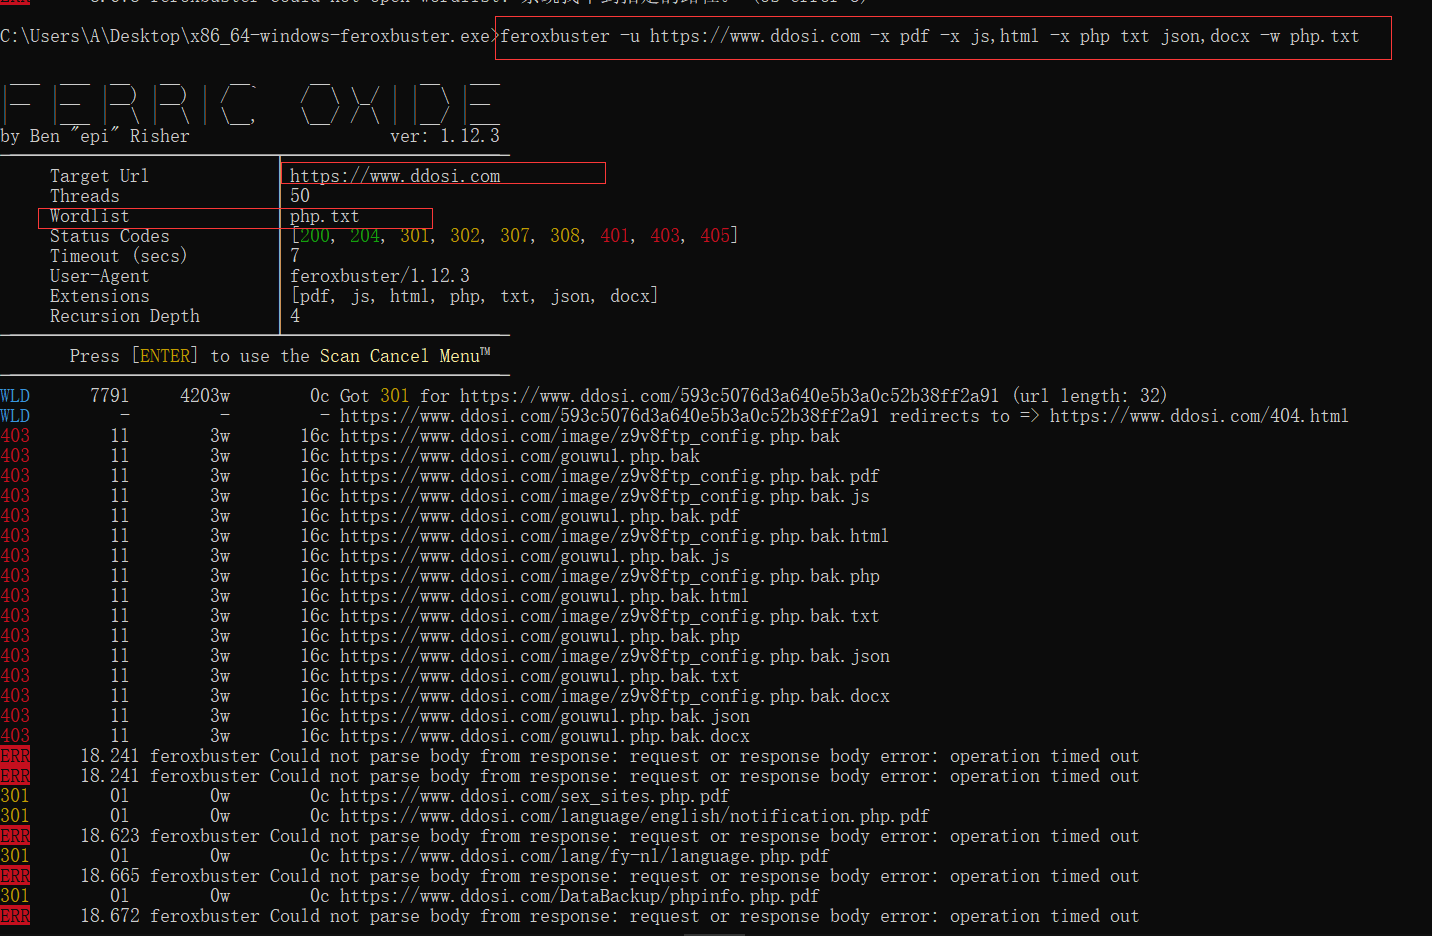Click URL ending notification.php.pdf
The width and height of the screenshot is (1432, 936).
634,816
